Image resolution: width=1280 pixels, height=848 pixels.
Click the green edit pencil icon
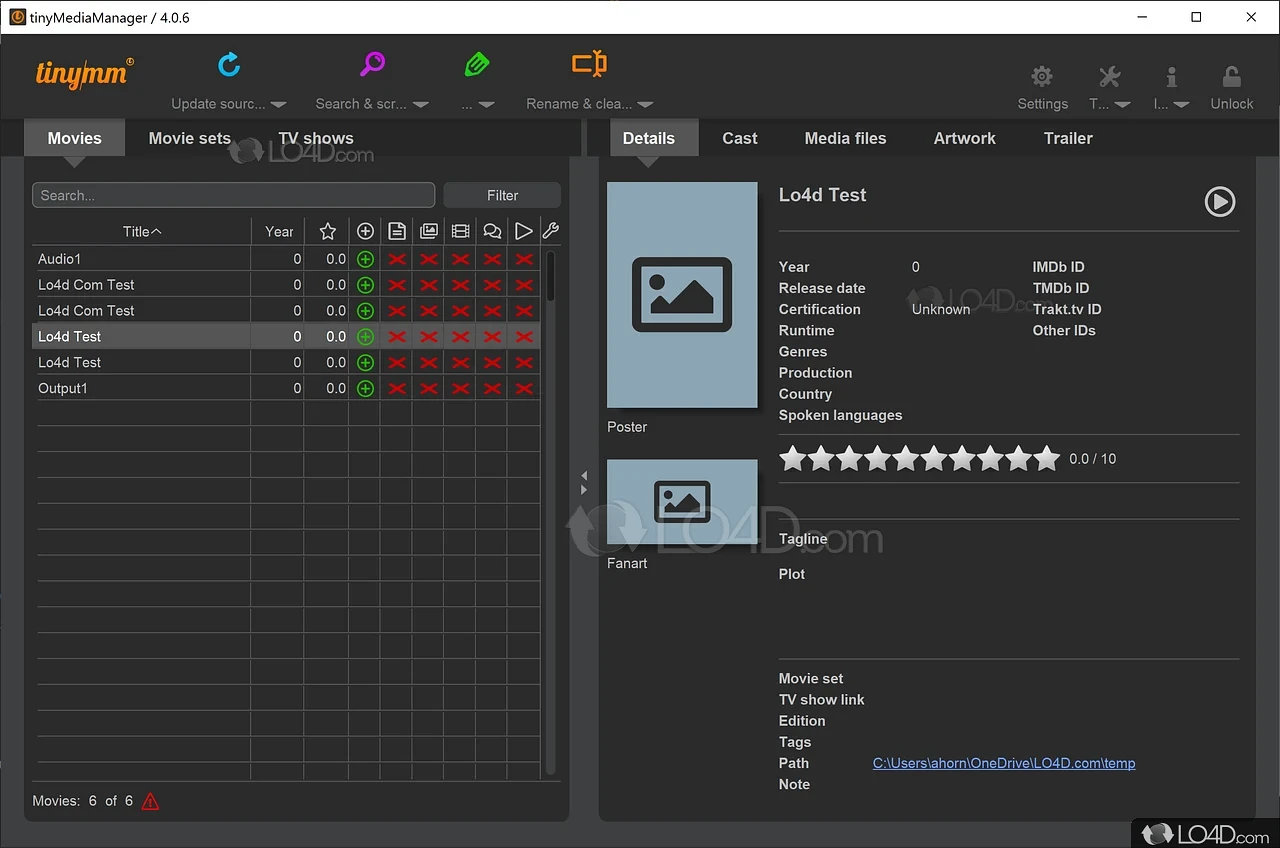tap(477, 63)
